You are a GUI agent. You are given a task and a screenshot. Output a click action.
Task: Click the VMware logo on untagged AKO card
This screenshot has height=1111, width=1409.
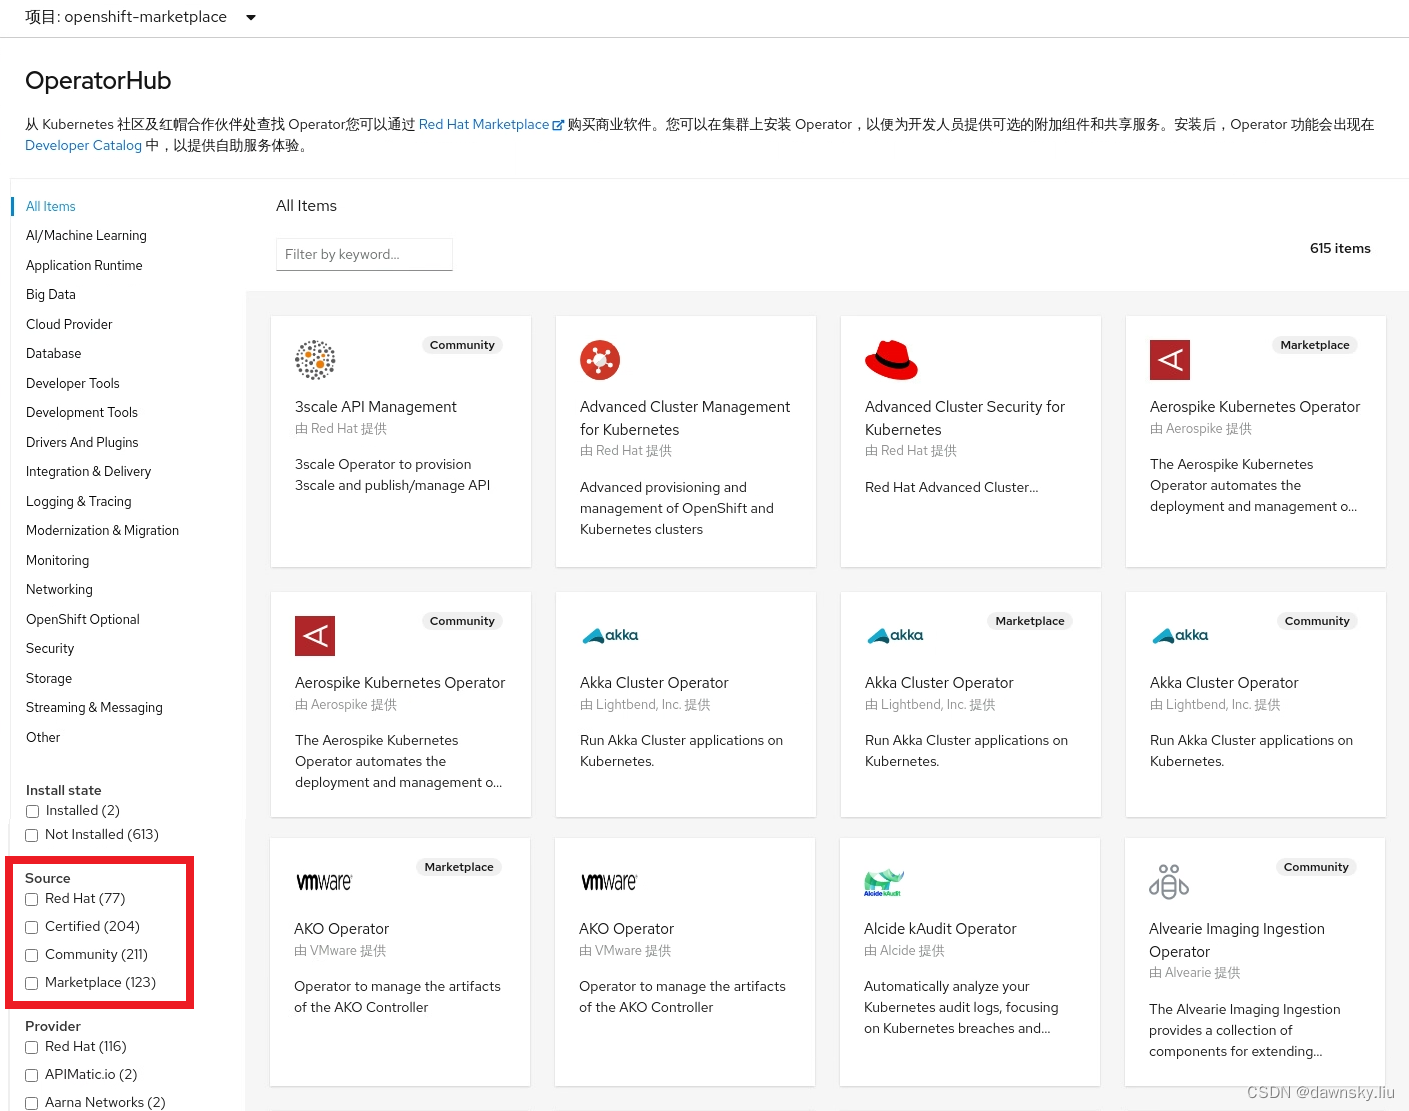[x=609, y=882]
